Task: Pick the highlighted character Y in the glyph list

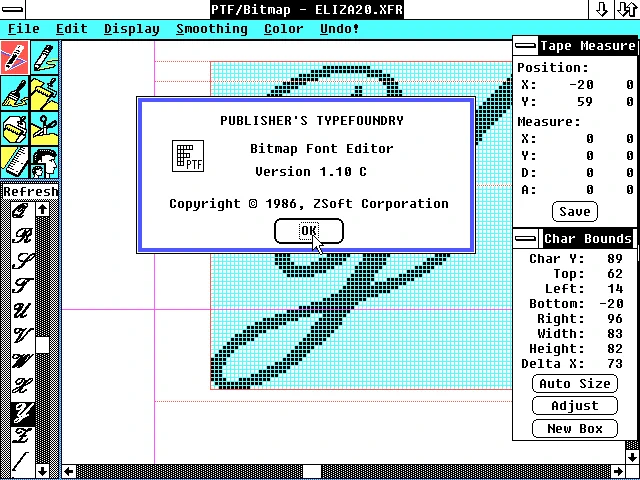Action: pyautogui.click(x=22, y=412)
